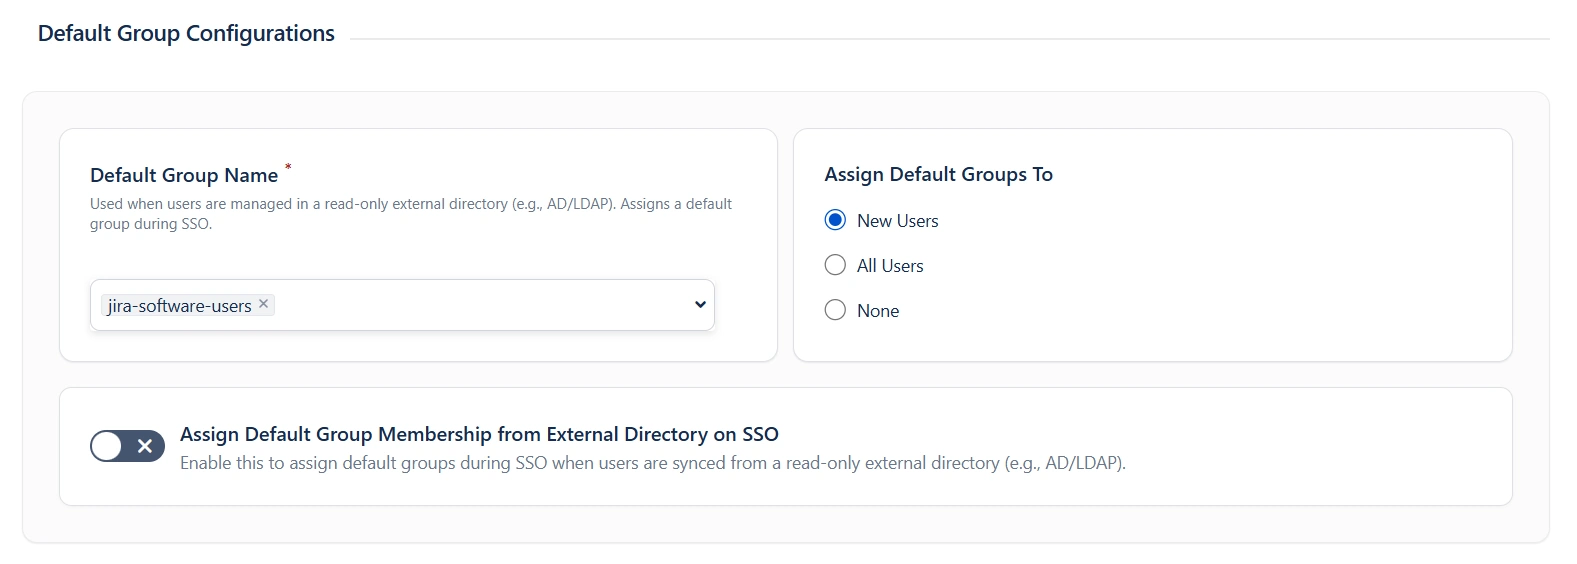Click the Default Group Name field label
This screenshot has height=564, width=1577.
tap(184, 175)
